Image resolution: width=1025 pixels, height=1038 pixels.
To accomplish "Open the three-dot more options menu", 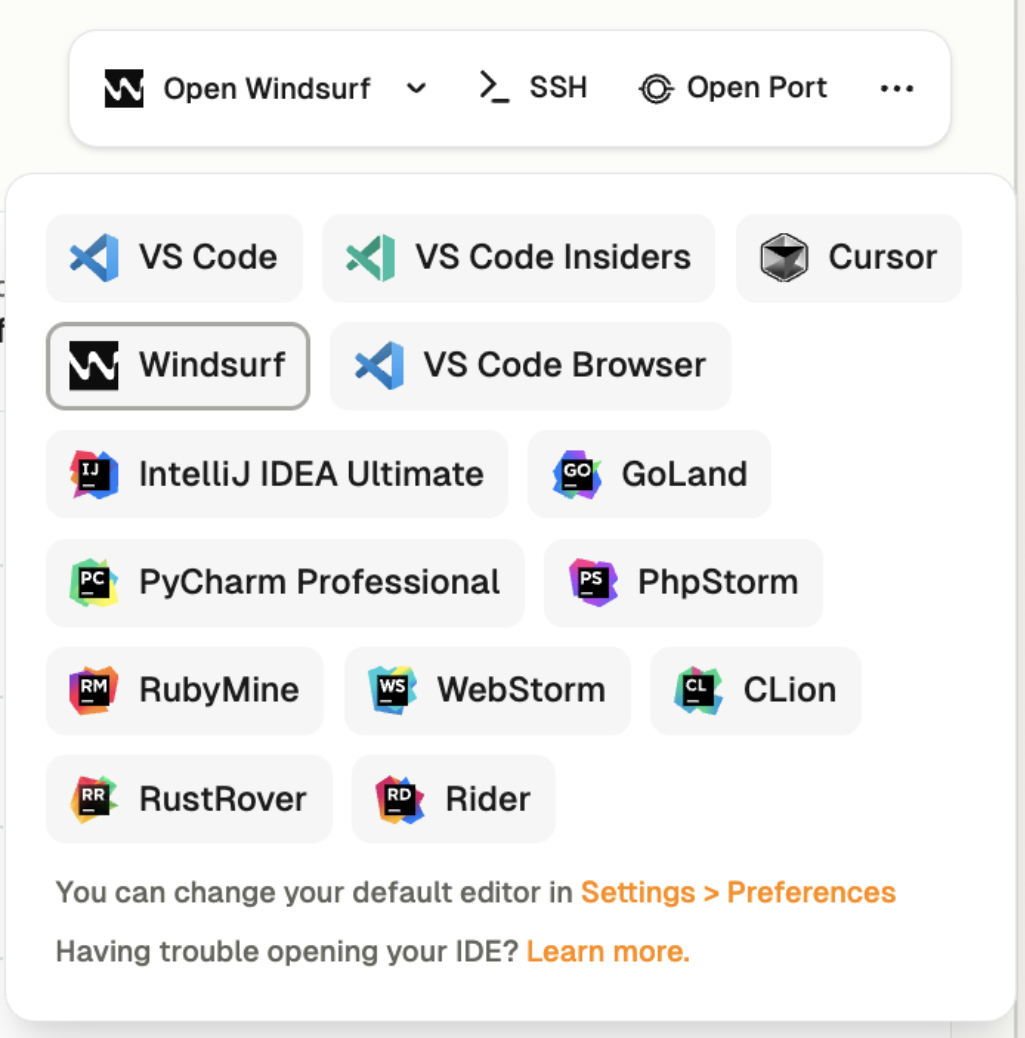I will click(x=897, y=89).
